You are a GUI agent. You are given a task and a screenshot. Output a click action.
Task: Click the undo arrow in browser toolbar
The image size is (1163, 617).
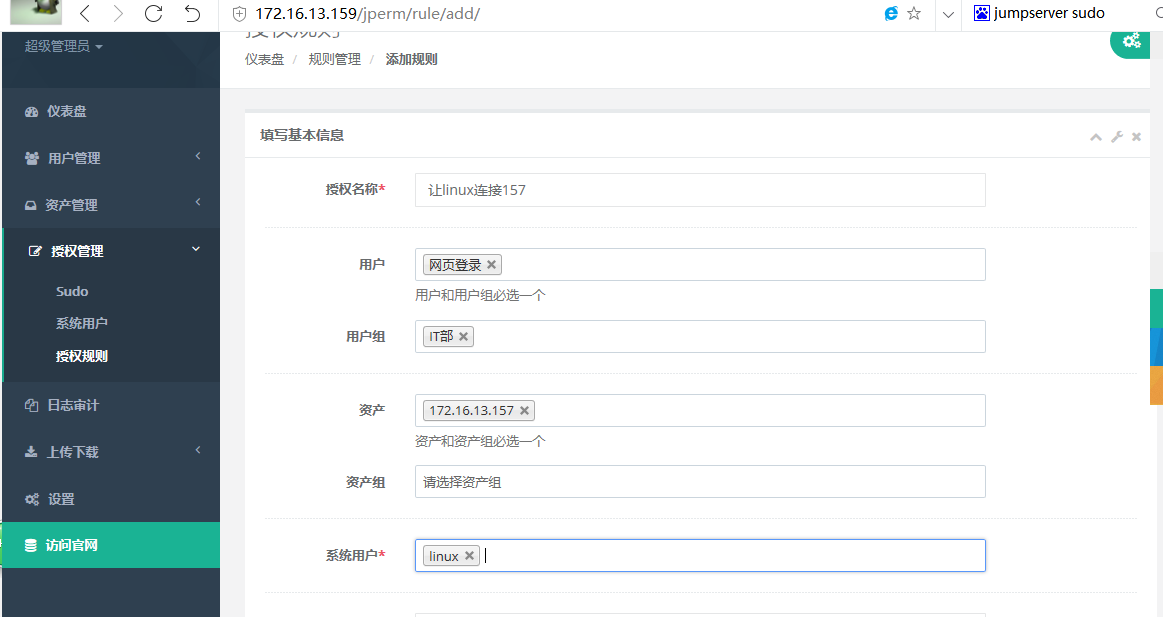pos(193,14)
